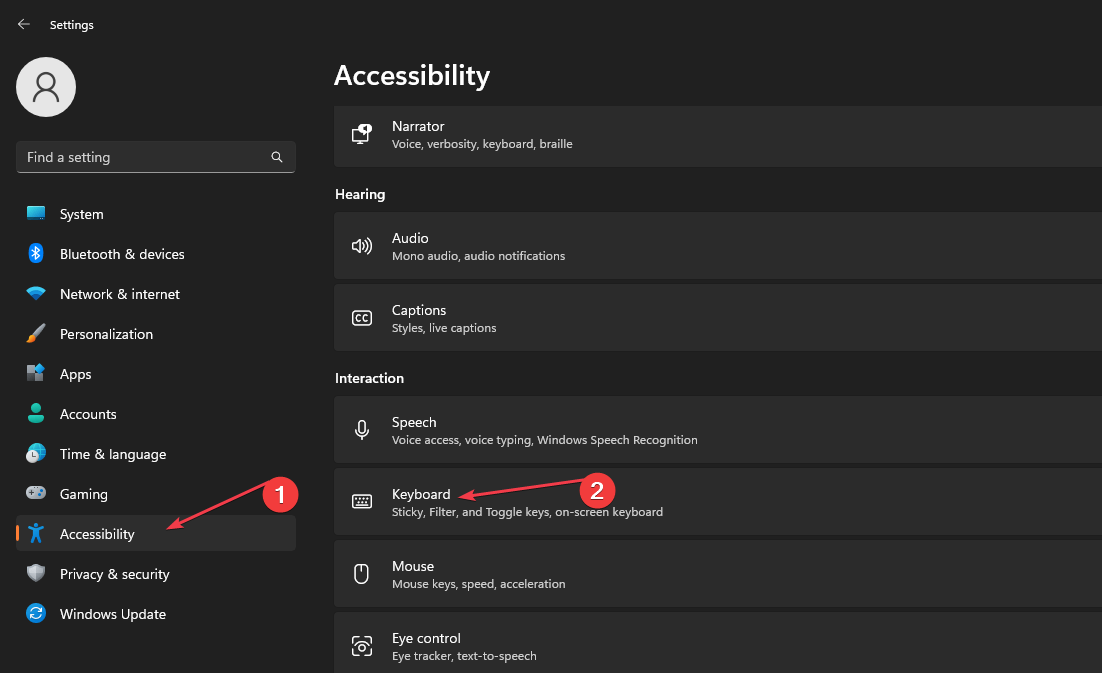
Task: Select Accessibility in the sidebar
Action: (156, 533)
